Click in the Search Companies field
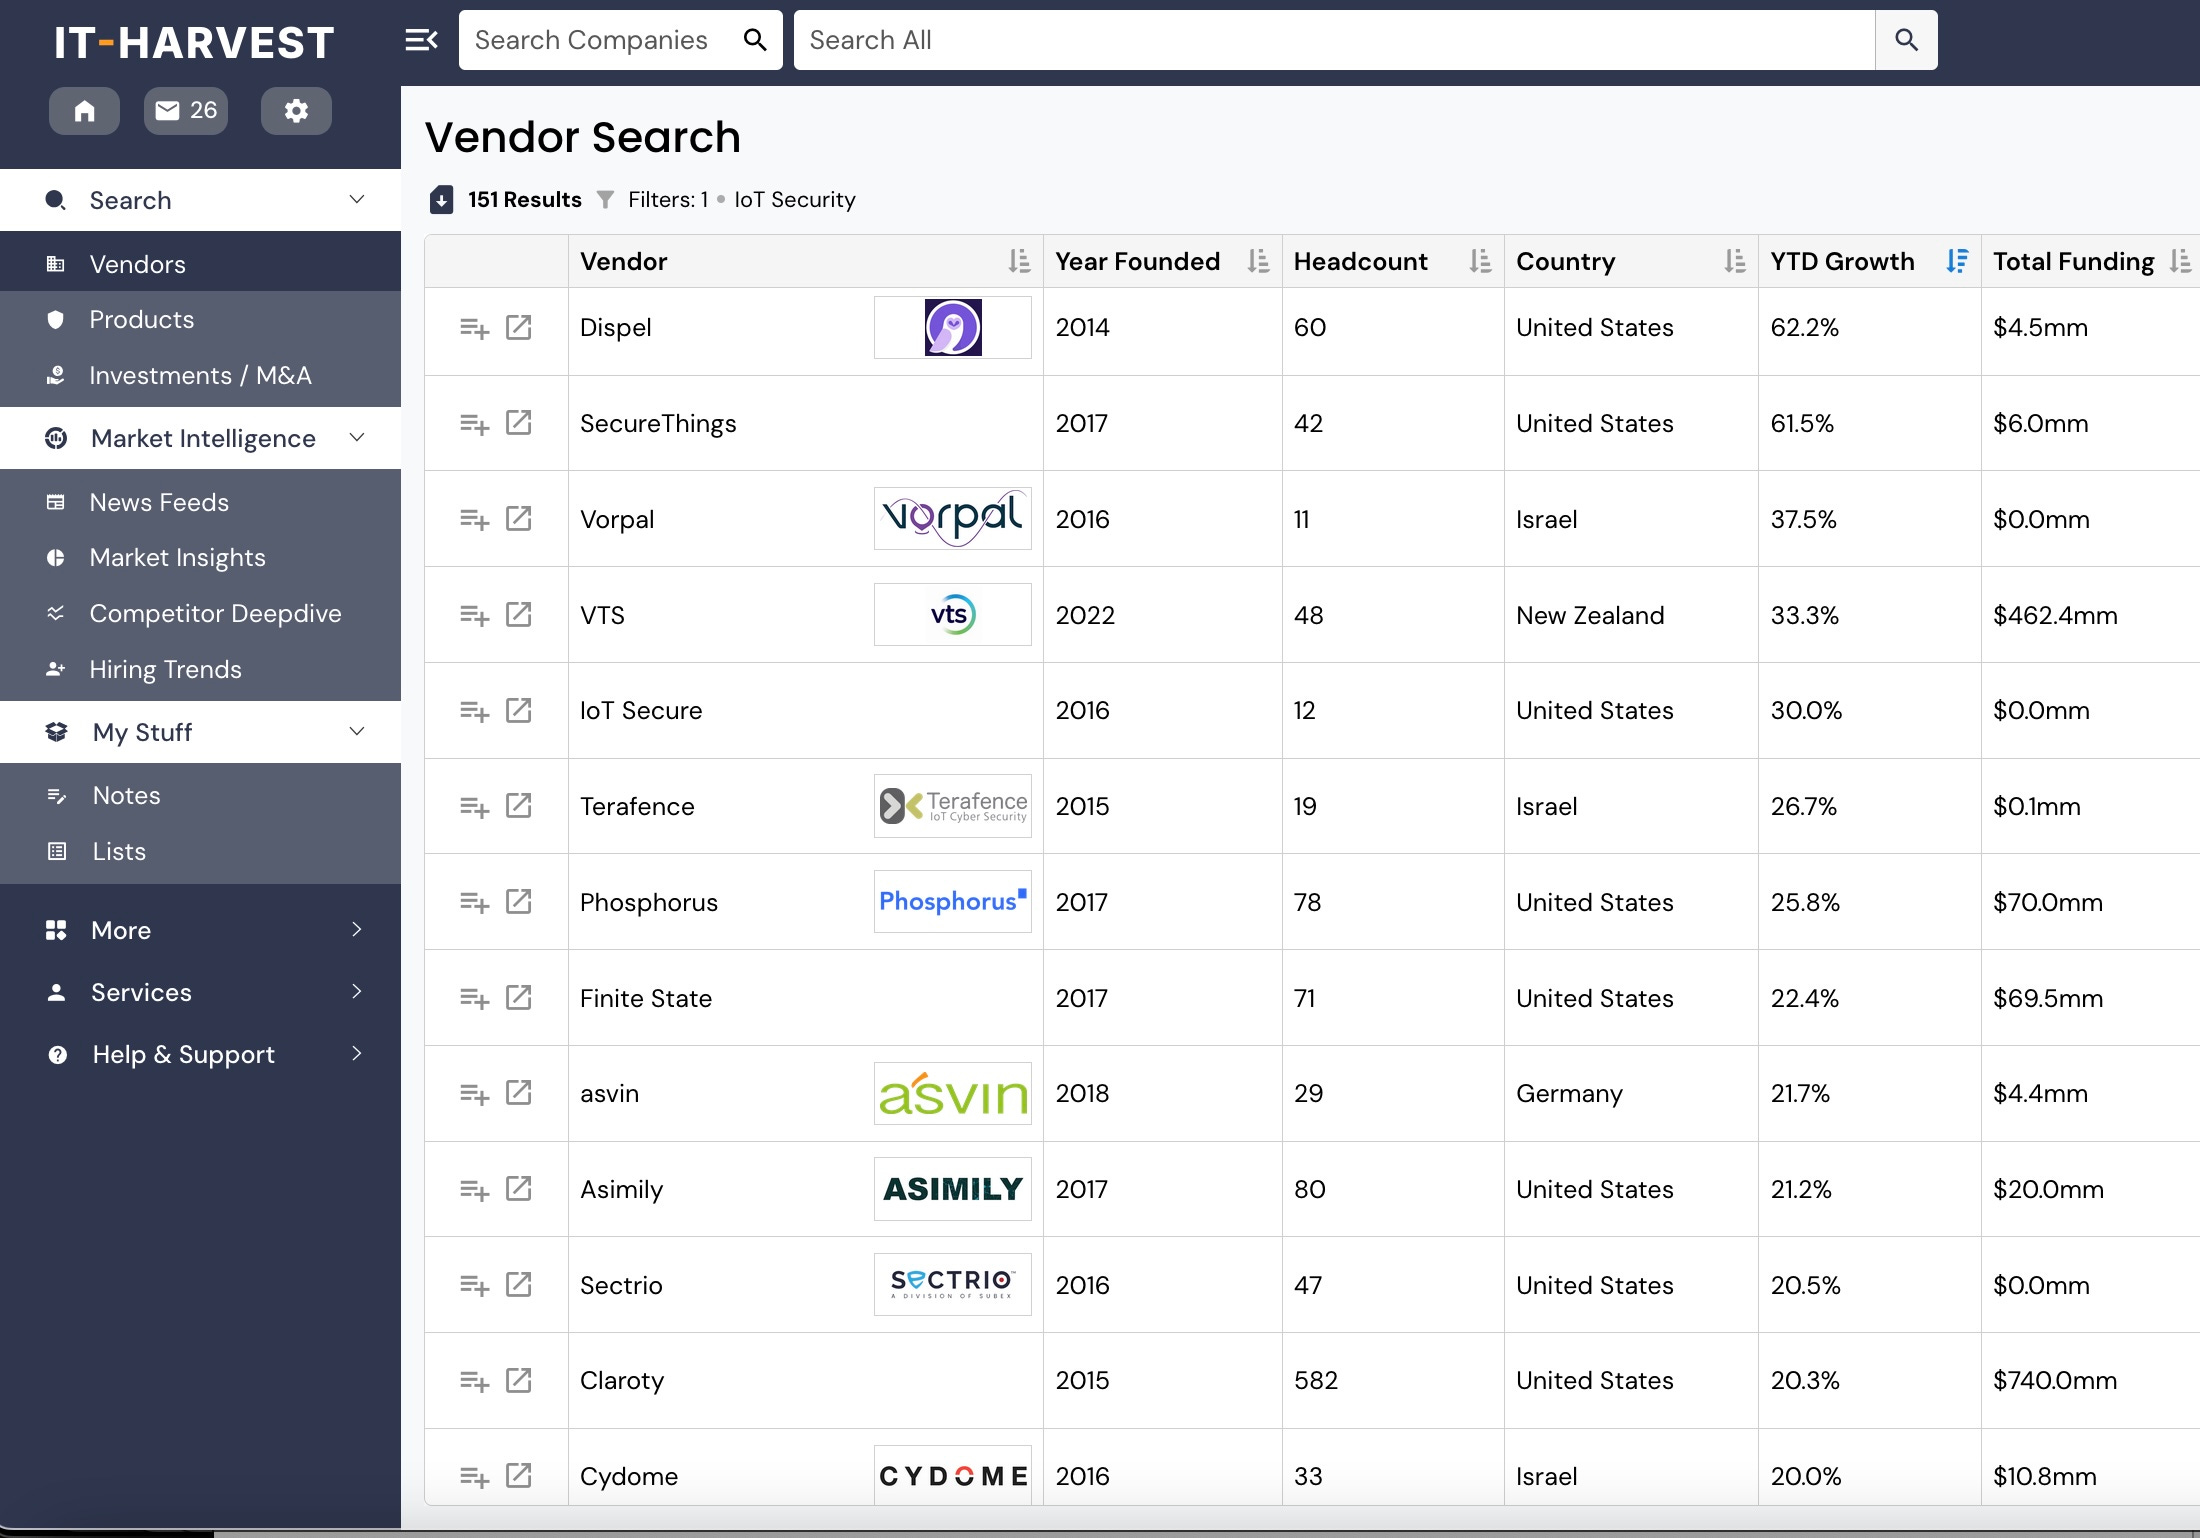This screenshot has height=1538, width=2200. pyautogui.click(x=600, y=40)
